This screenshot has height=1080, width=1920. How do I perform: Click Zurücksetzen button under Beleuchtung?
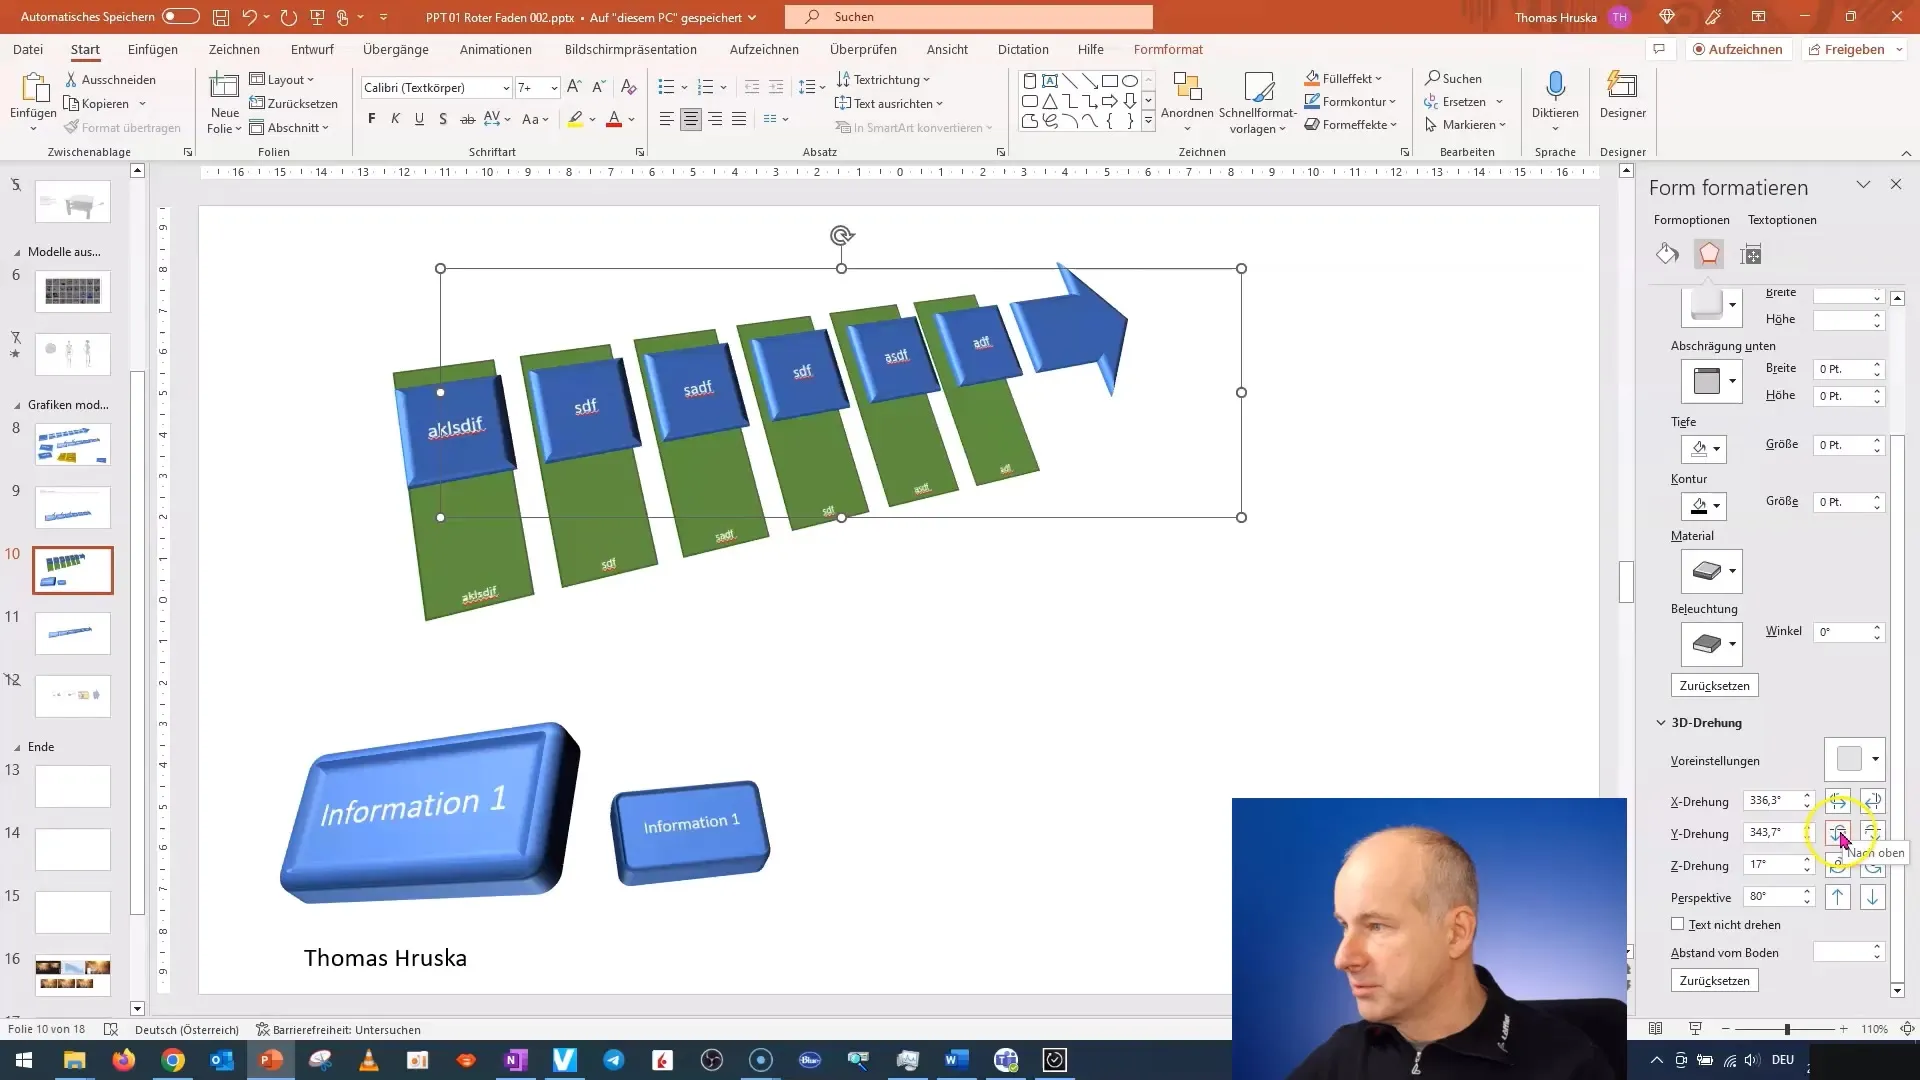pyautogui.click(x=1714, y=686)
